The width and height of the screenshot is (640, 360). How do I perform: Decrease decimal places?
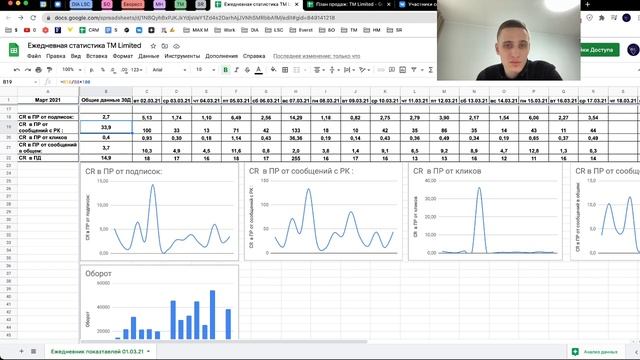coord(113,70)
